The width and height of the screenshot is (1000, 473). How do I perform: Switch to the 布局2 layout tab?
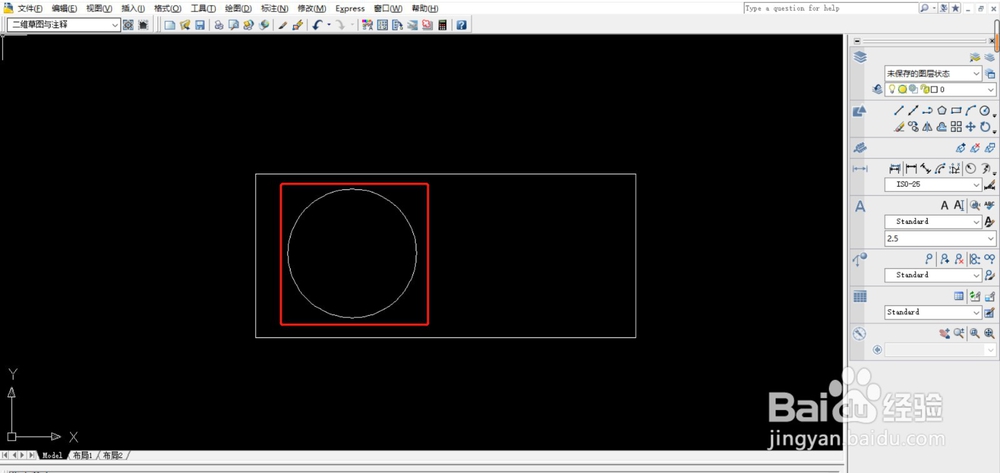point(114,455)
